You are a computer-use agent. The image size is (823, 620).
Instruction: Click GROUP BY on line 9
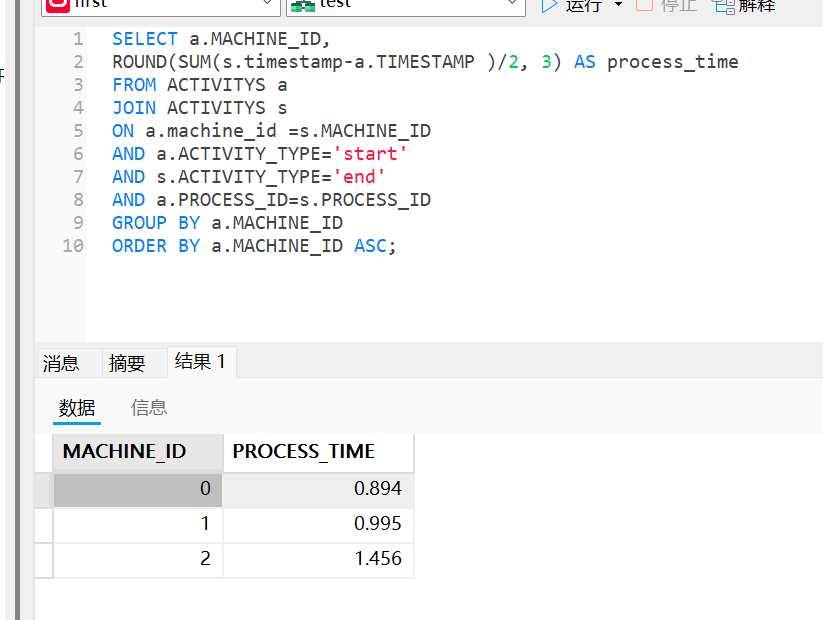156,223
